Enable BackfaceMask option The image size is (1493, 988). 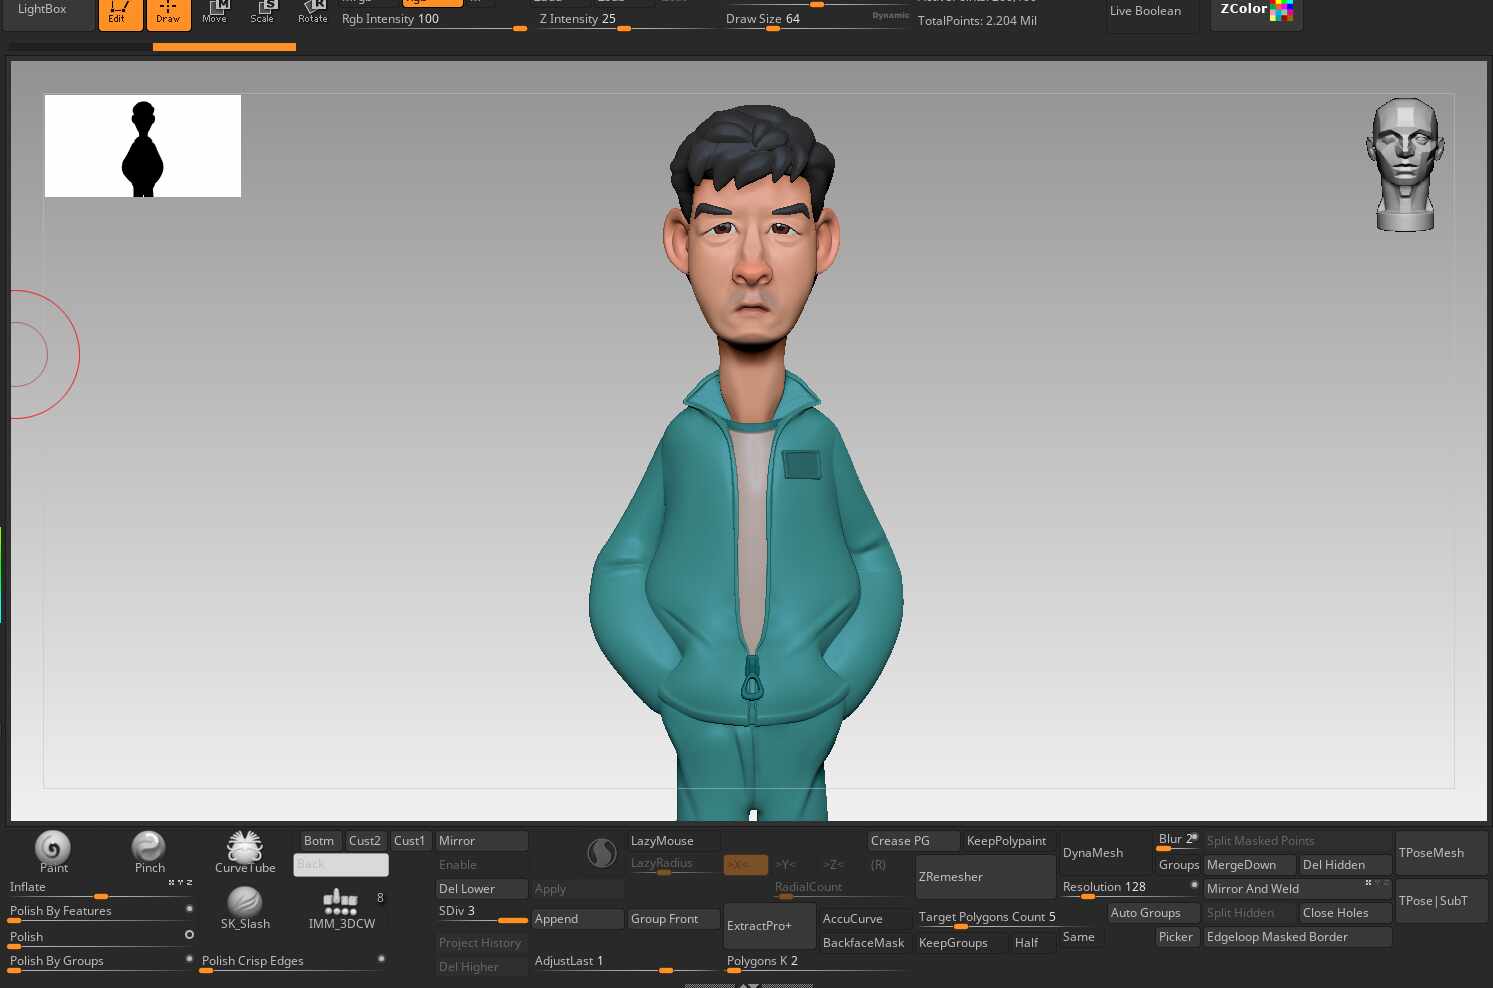[x=863, y=943]
